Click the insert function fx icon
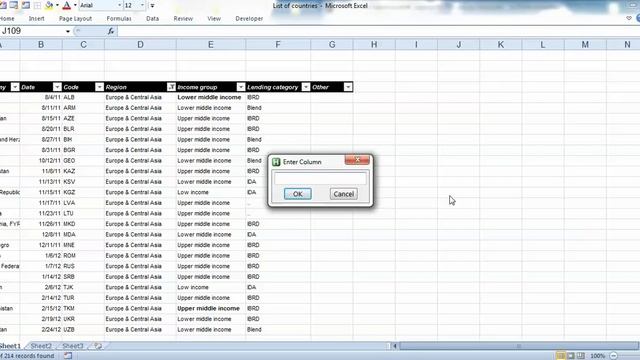Image resolution: width=640 pixels, height=360 pixels. click(x=111, y=31)
